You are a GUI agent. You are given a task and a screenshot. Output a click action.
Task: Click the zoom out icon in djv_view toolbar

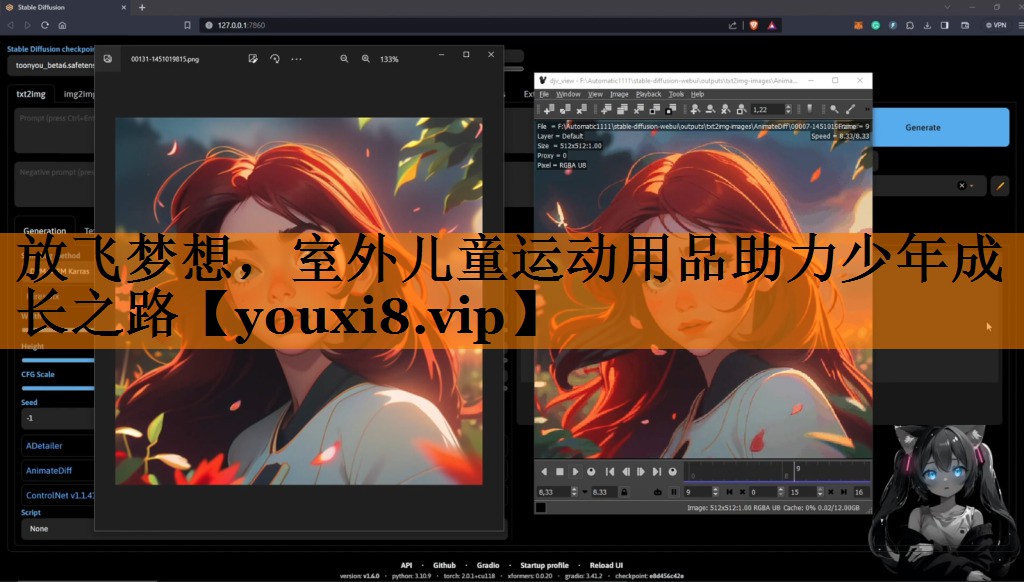710,109
